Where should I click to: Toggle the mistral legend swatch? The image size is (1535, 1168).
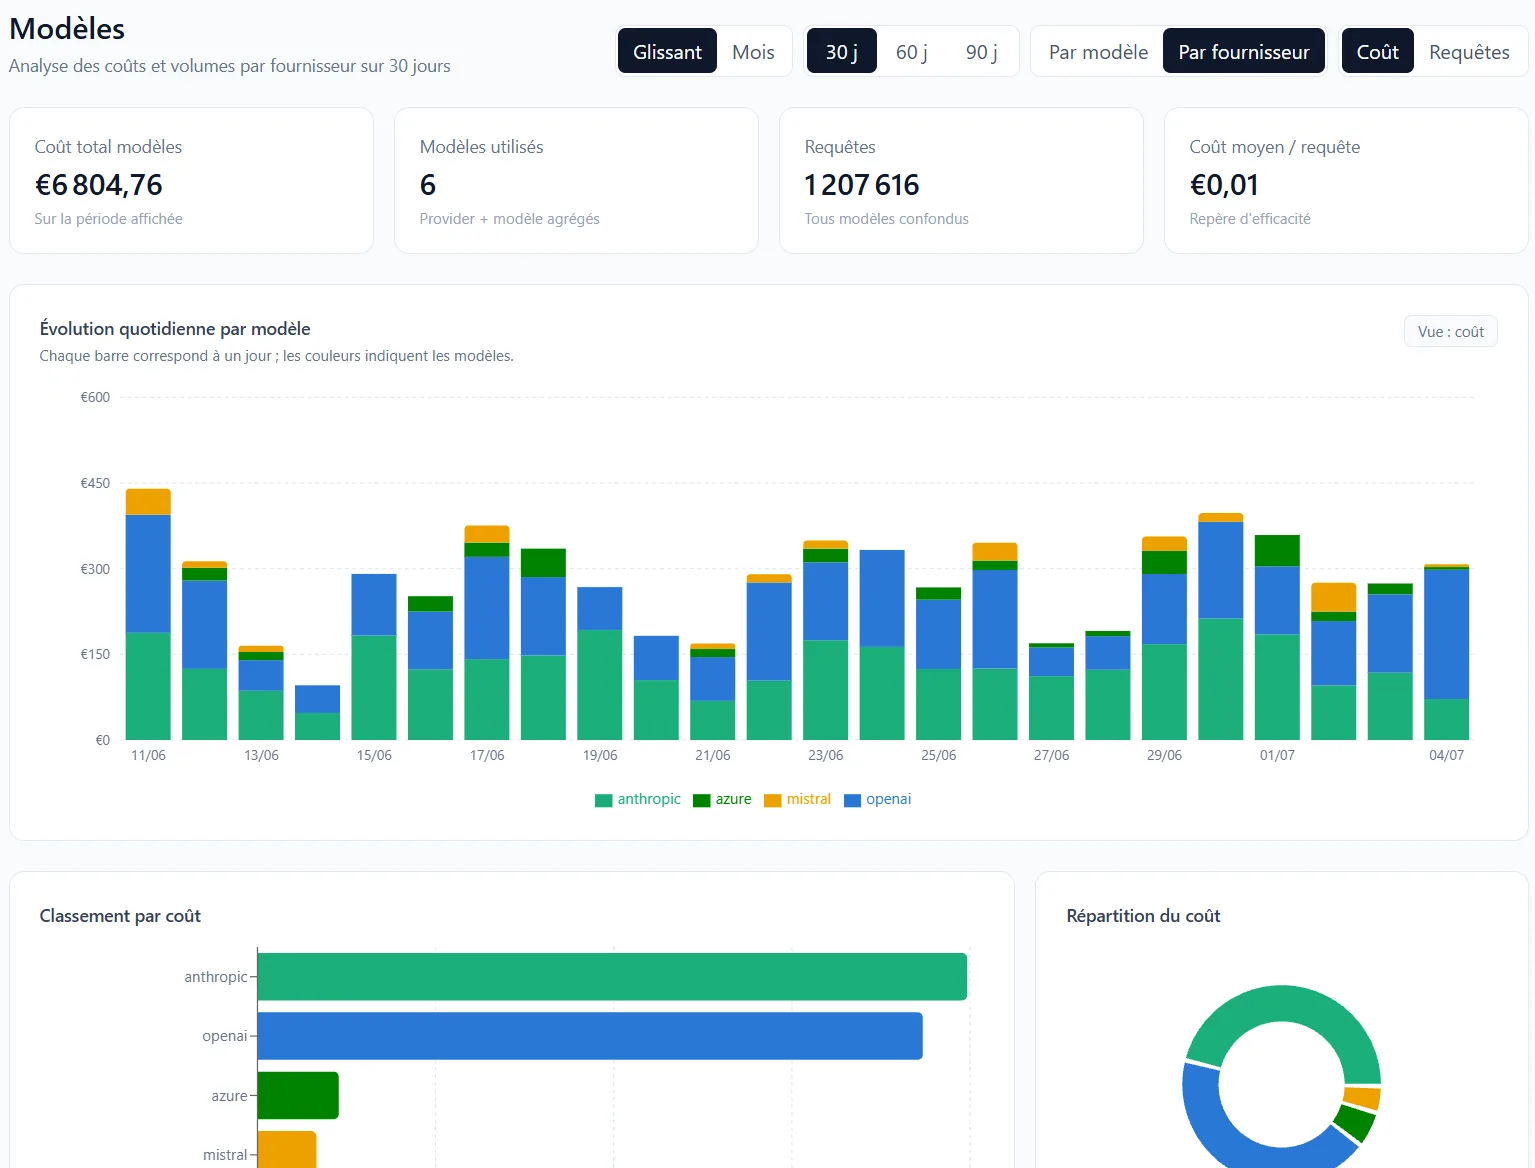(x=772, y=800)
